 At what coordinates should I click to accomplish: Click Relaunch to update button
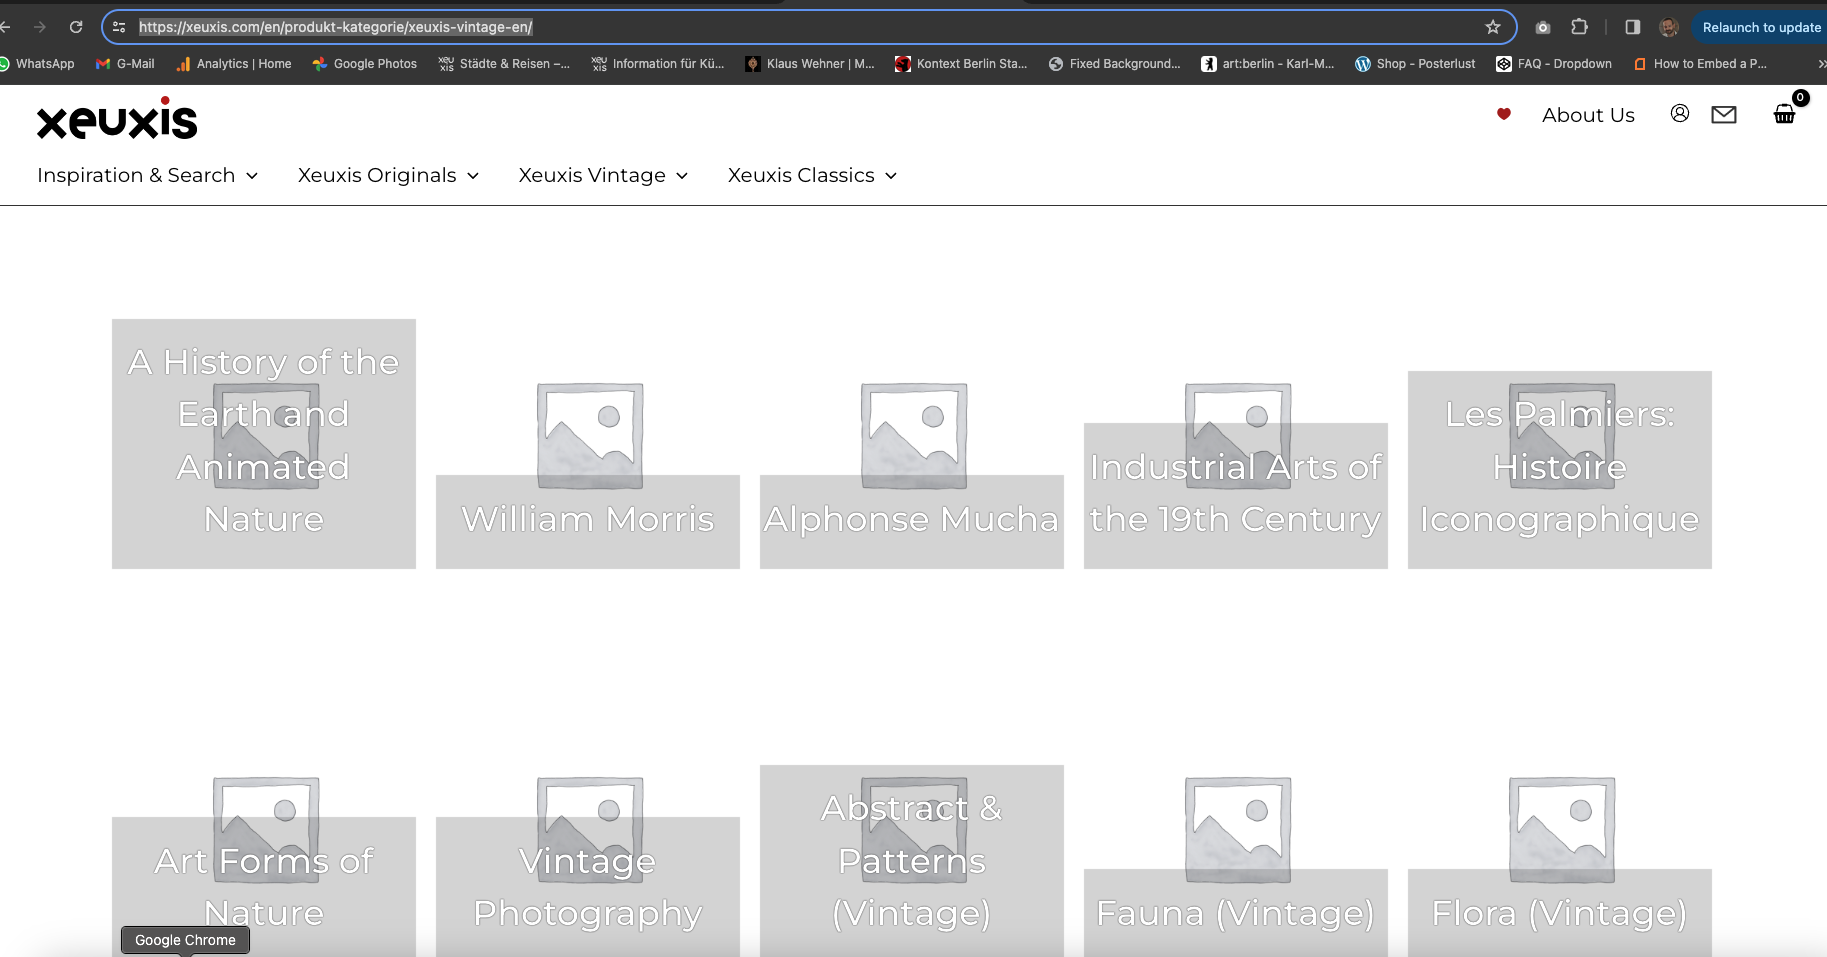click(x=1760, y=27)
